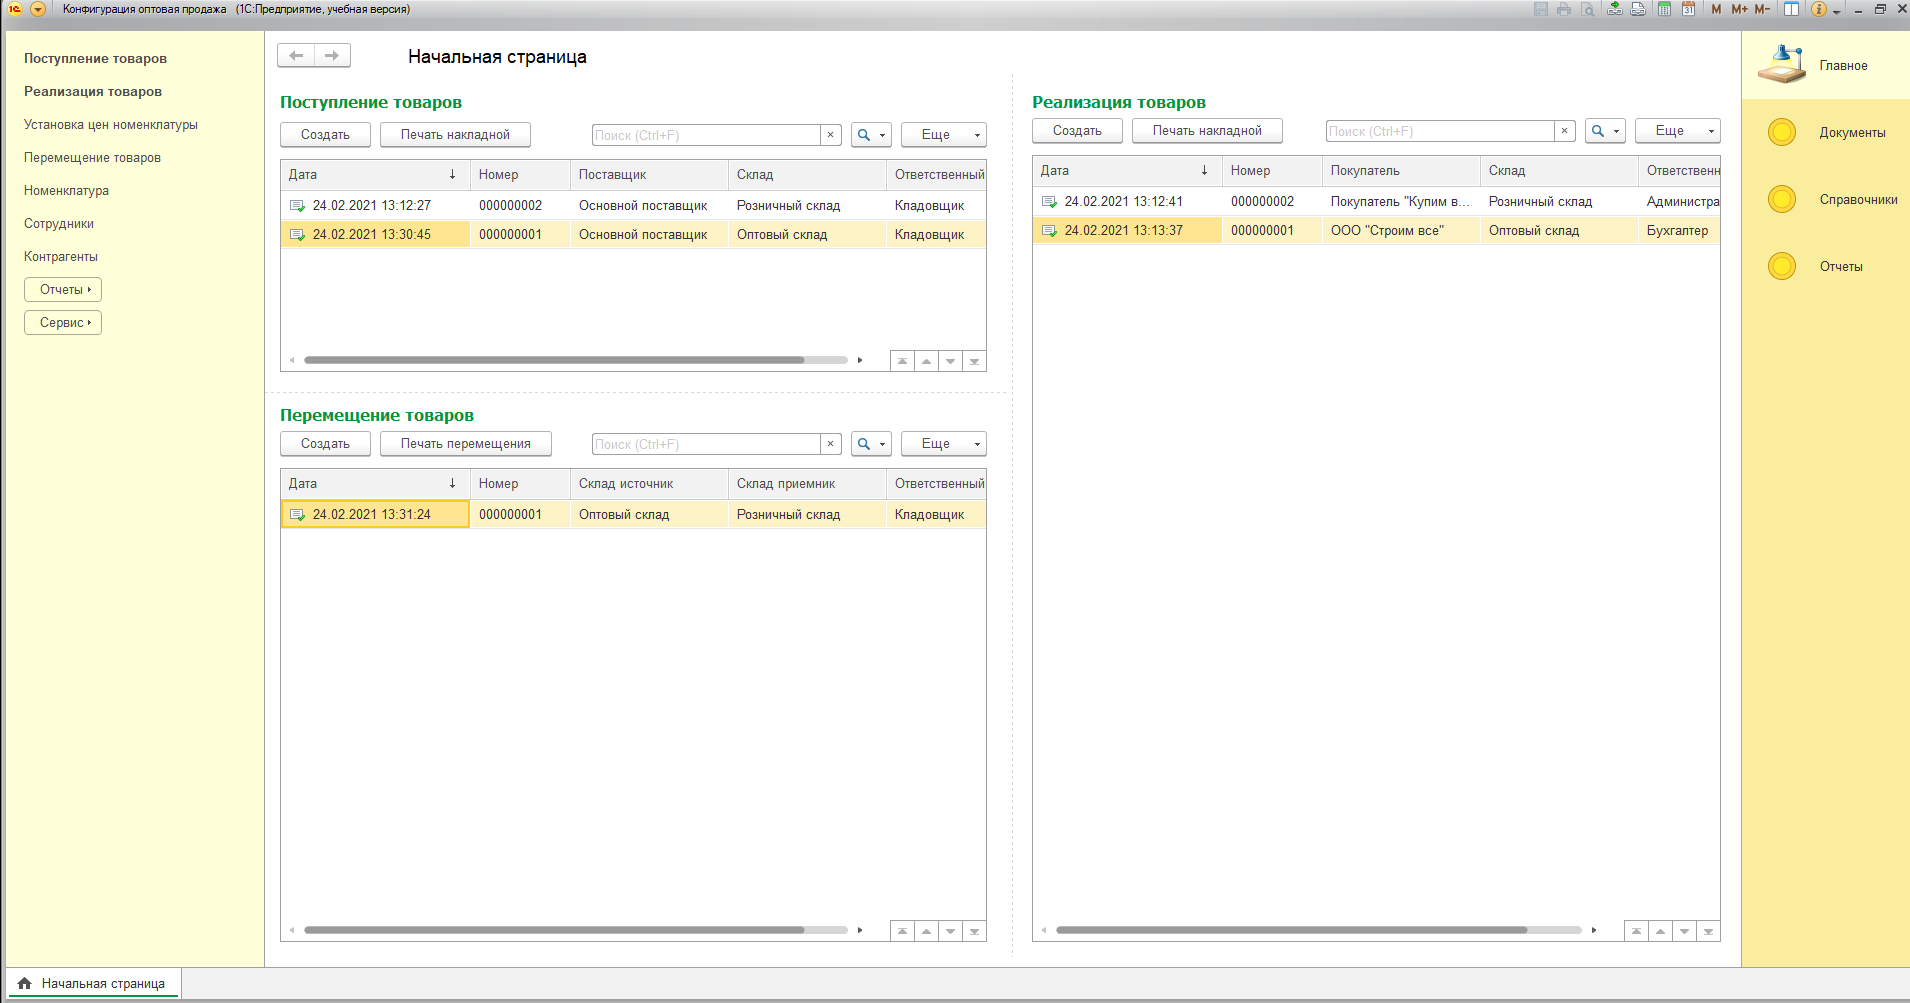Open the main menu round arrow button
This screenshot has width=1910, height=1003.
(38, 9)
